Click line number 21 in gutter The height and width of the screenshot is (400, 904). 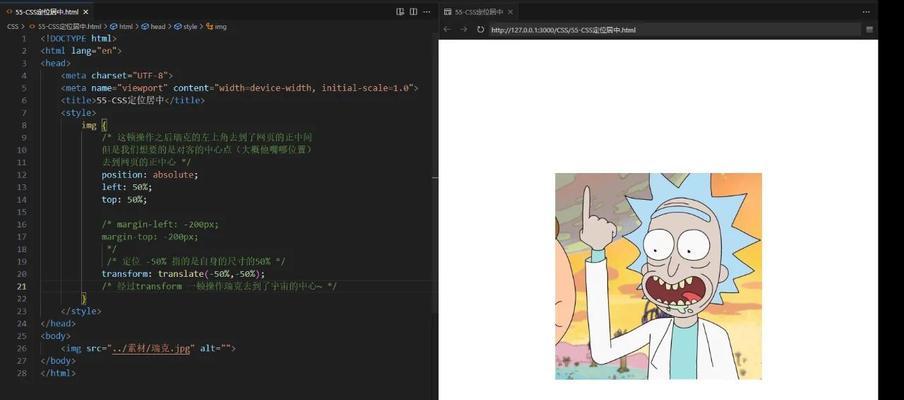pos(22,286)
